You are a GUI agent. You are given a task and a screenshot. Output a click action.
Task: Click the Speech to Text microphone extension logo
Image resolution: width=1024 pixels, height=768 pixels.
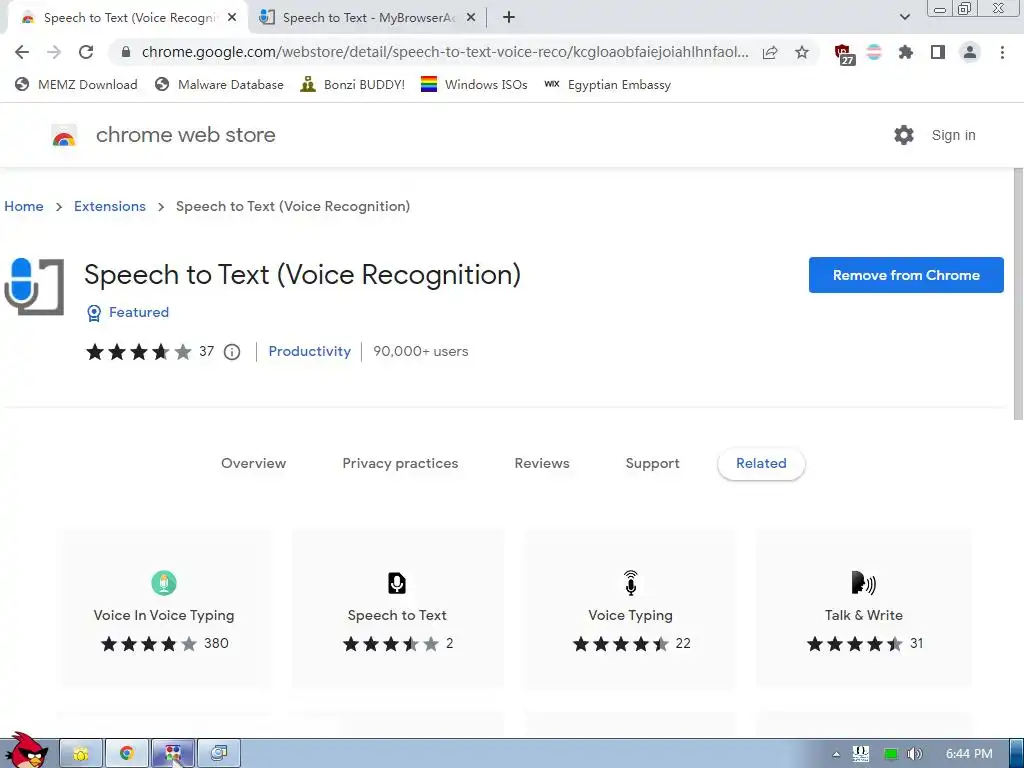(x=34, y=286)
